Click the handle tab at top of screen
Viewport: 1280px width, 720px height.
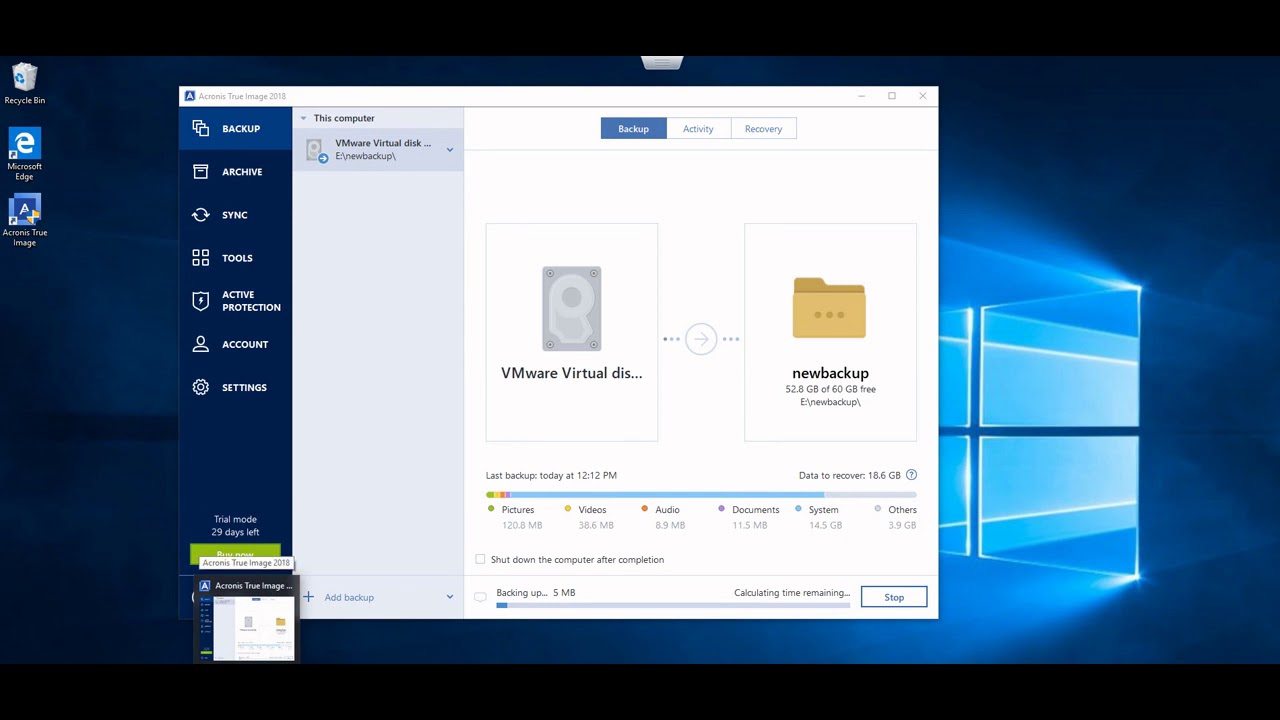pos(661,62)
